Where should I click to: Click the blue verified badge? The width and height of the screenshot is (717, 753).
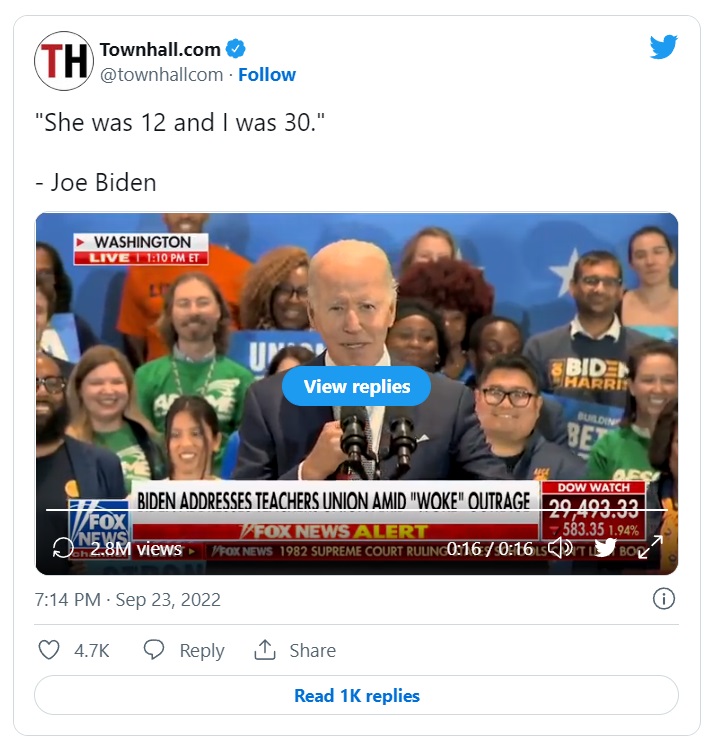pyautogui.click(x=235, y=49)
